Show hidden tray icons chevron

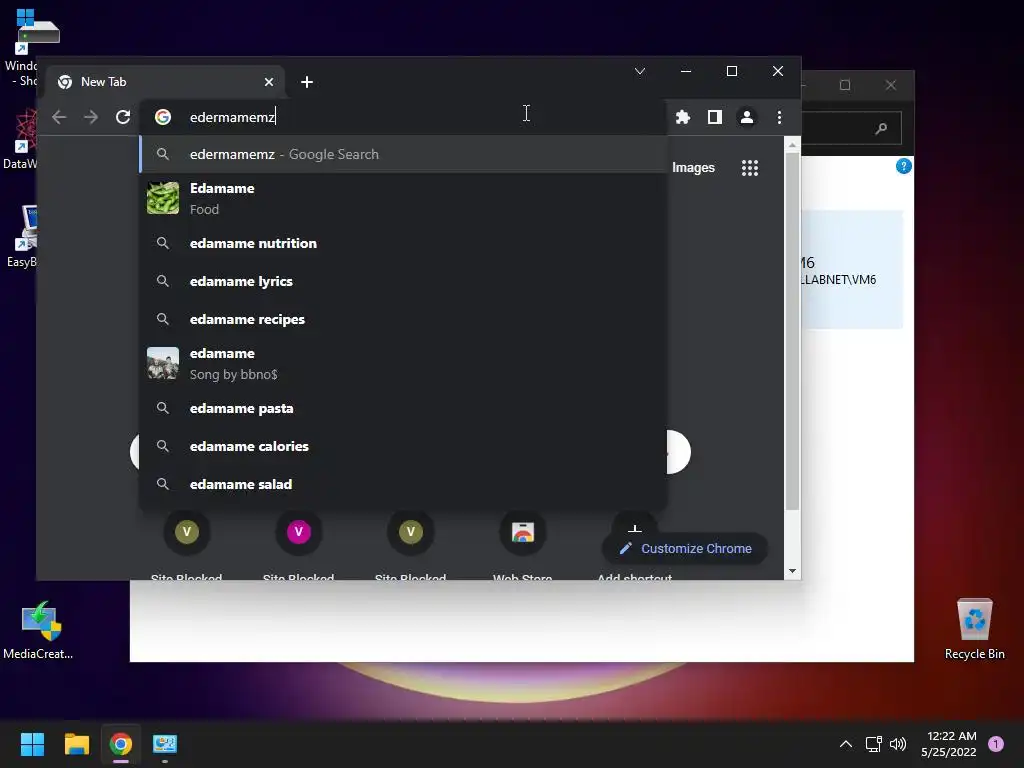(846, 744)
